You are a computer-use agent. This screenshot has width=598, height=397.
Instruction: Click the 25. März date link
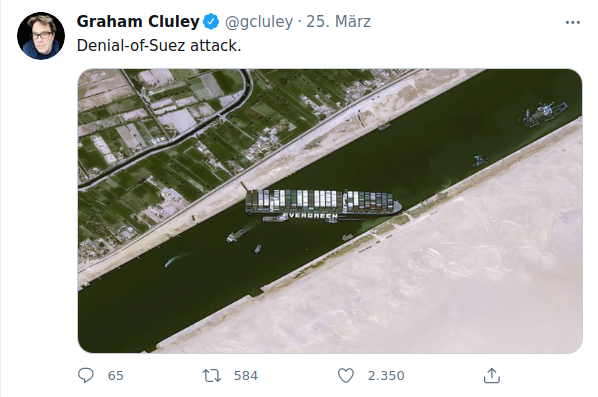338,22
